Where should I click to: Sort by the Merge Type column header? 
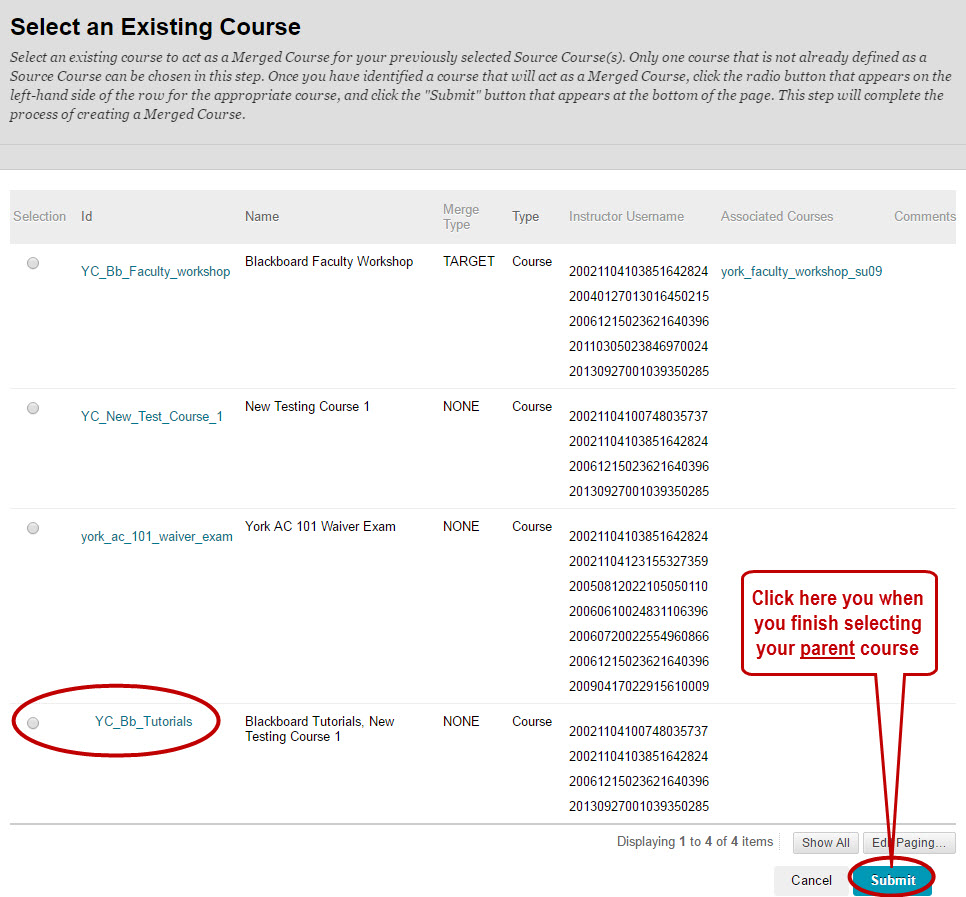pyautogui.click(x=461, y=217)
